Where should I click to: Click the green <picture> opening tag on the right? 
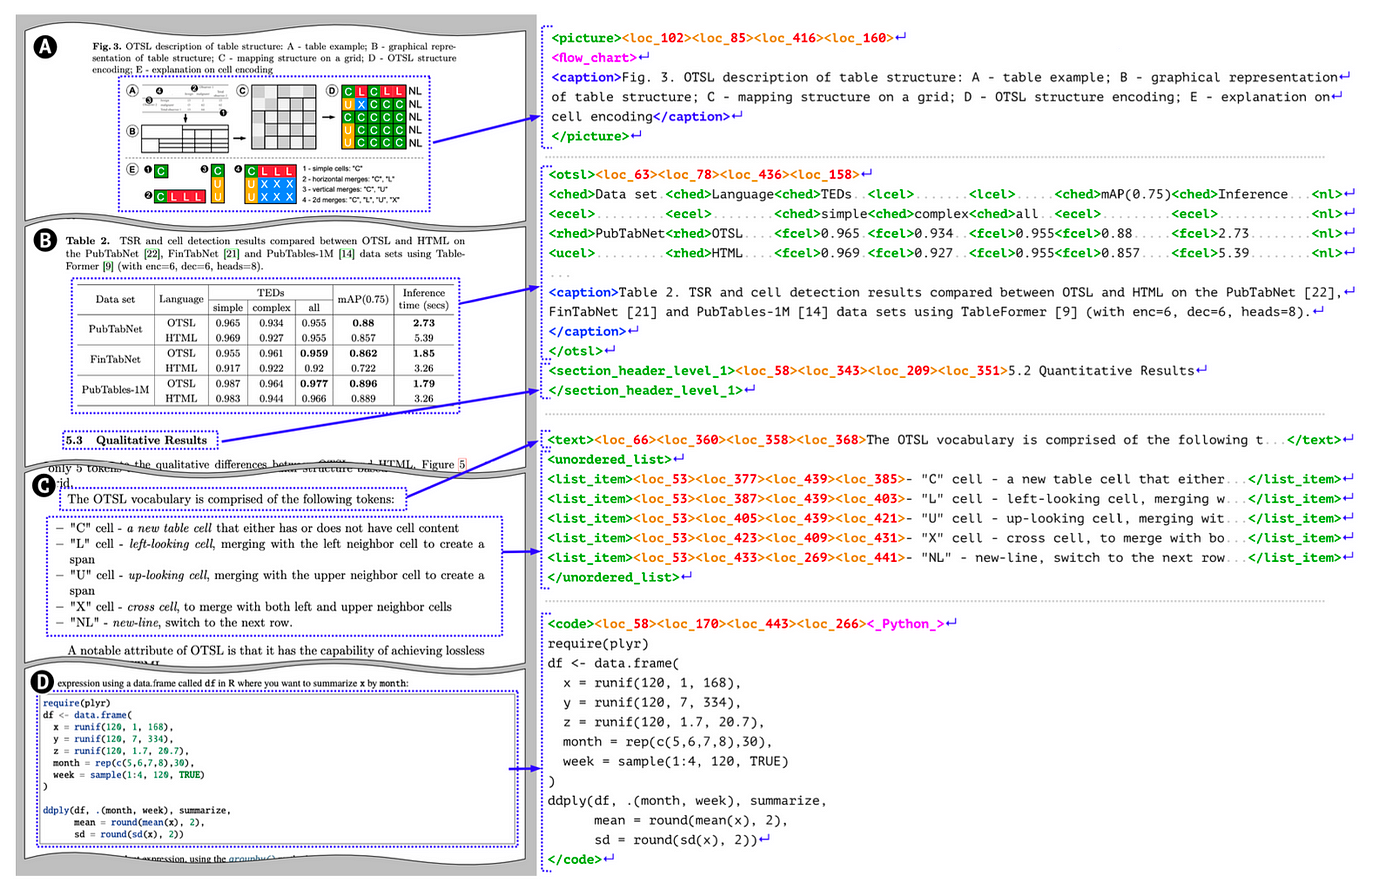[x=585, y=38]
